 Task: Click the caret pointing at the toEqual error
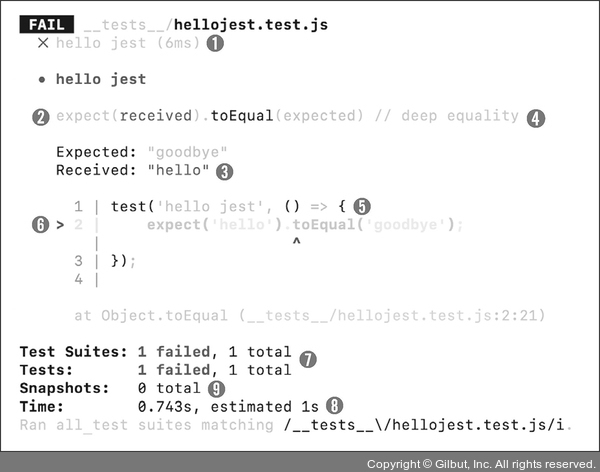(x=296, y=243)
